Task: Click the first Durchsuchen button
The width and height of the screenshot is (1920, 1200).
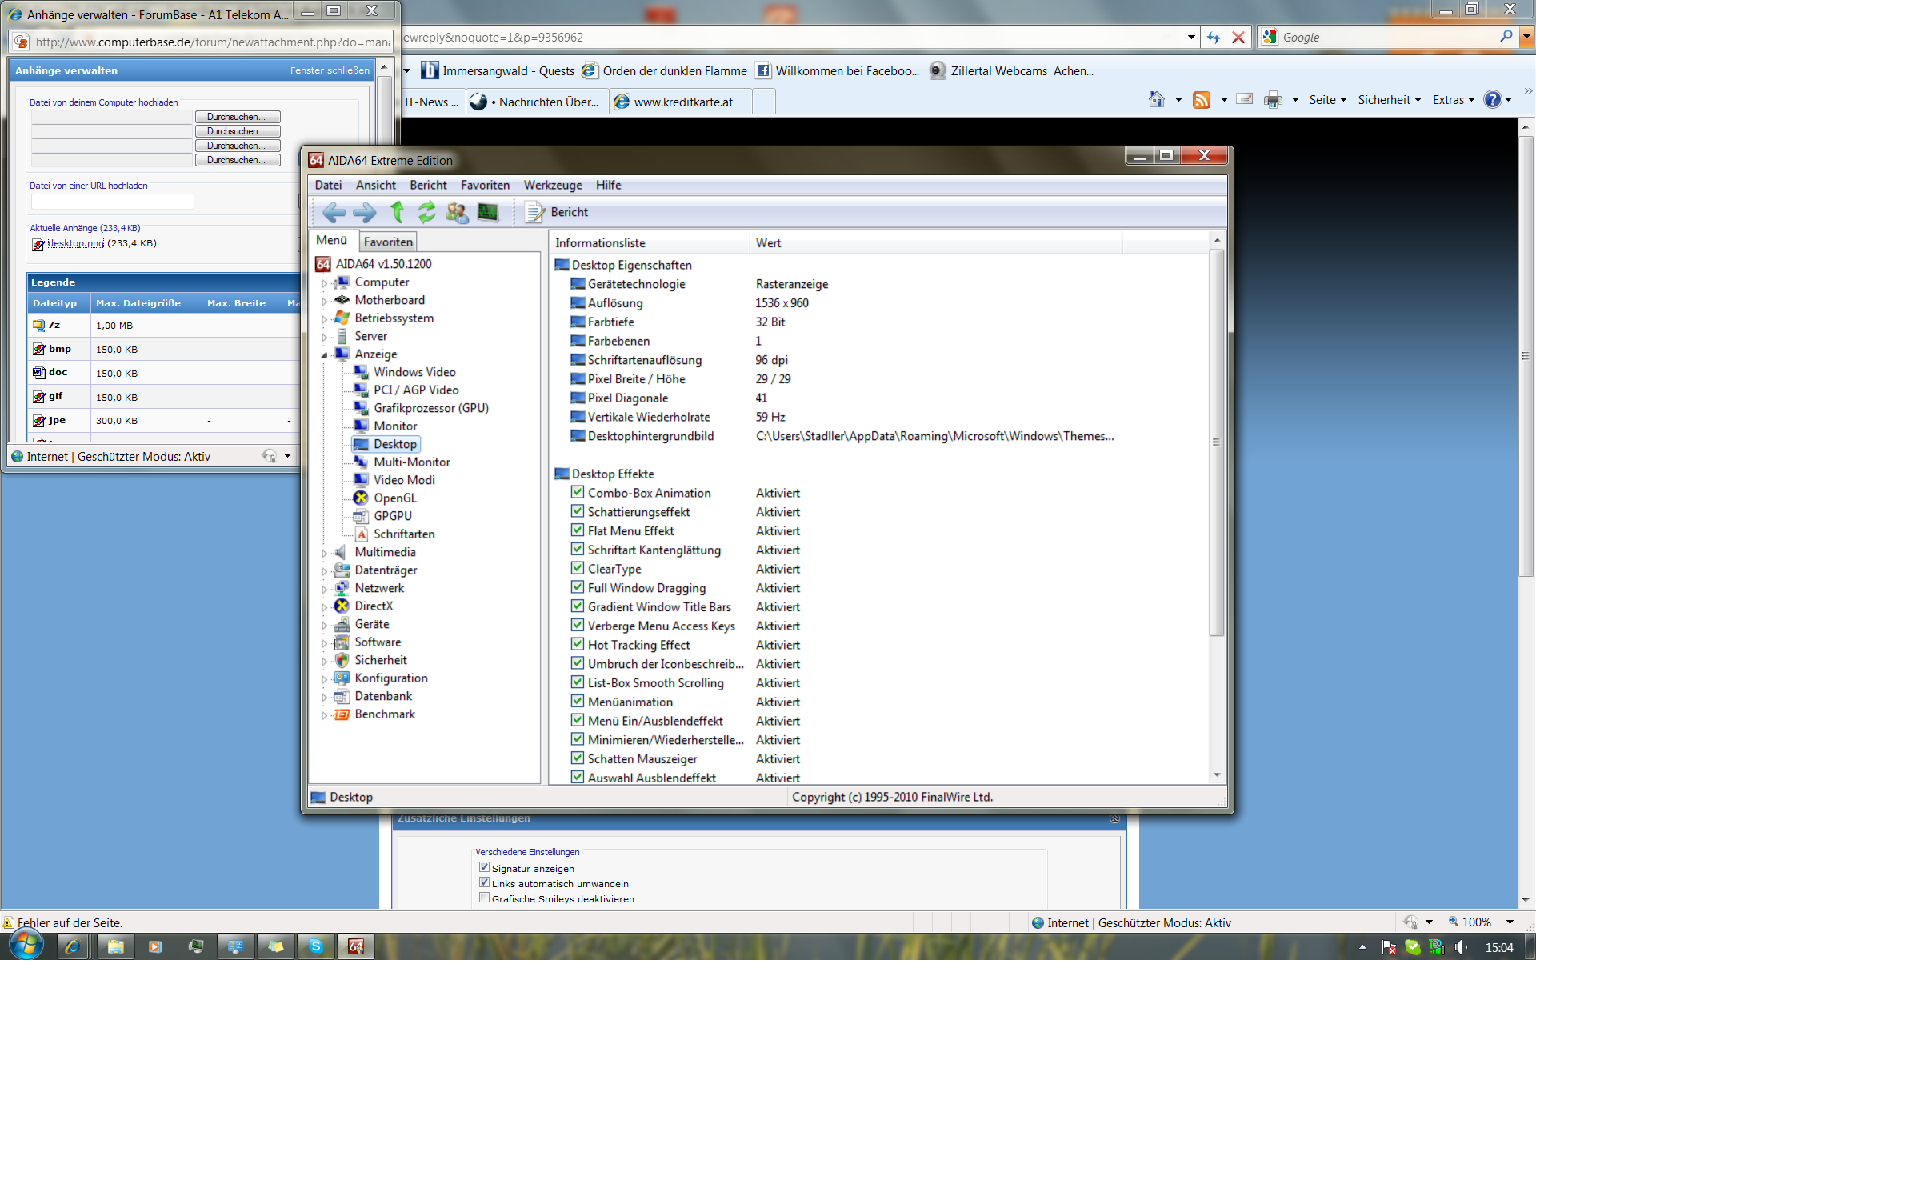Action: coord(237,117)
